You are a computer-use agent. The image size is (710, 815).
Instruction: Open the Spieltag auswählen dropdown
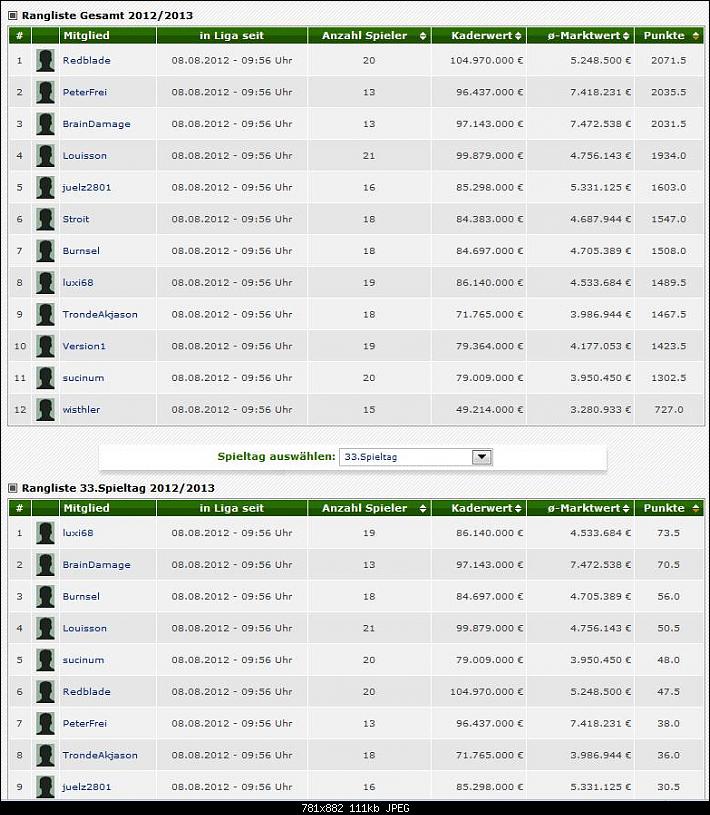pos(481,457)
